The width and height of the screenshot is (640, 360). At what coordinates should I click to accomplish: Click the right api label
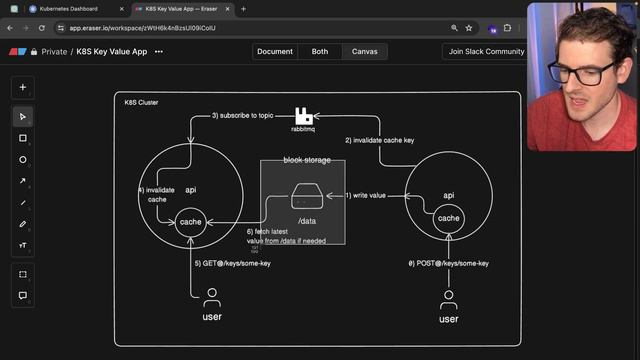click(x=449, y=196)
